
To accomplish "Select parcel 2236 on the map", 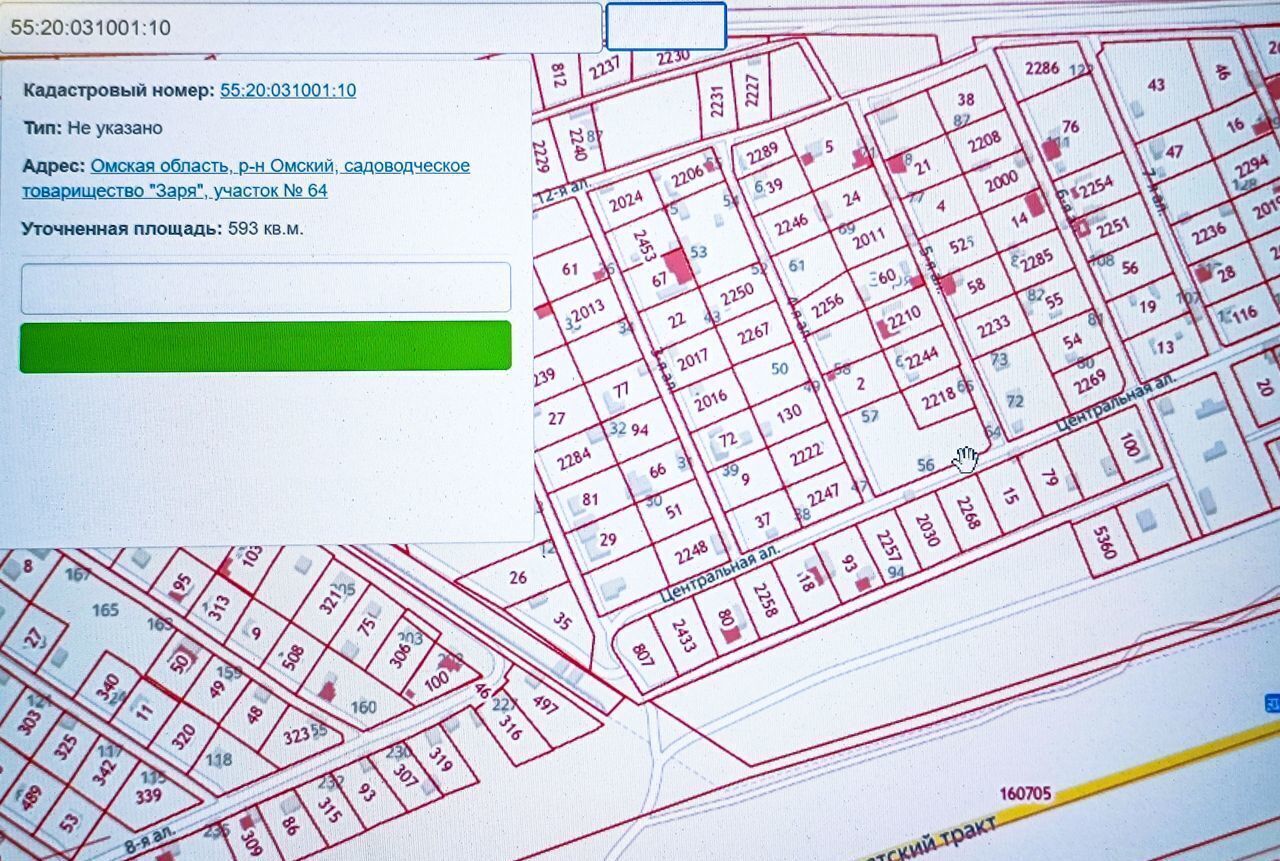I will [1208, 234].
